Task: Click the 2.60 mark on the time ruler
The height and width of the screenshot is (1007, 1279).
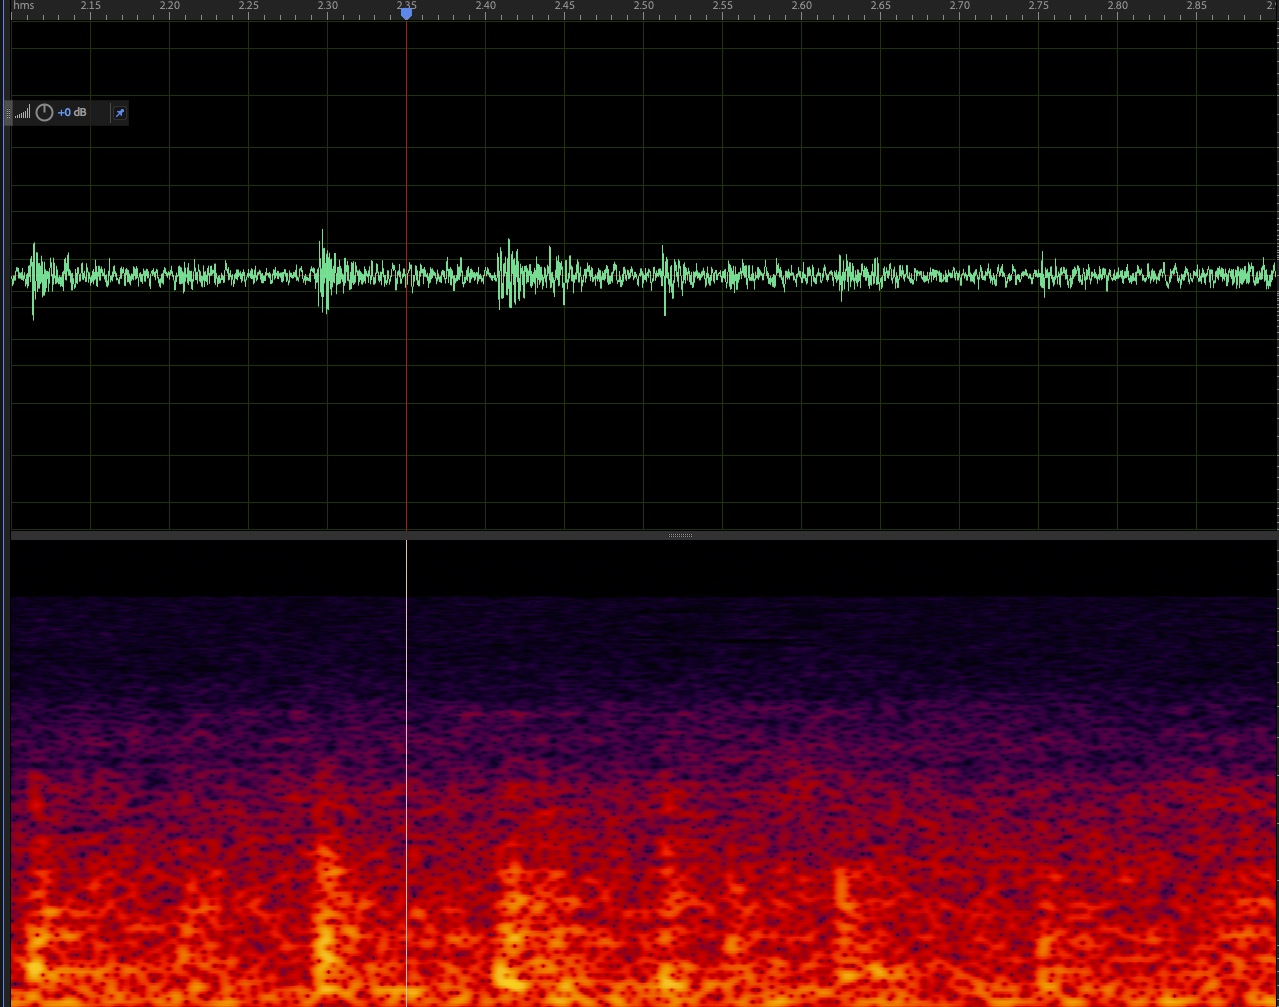Action: coord(801,6)
